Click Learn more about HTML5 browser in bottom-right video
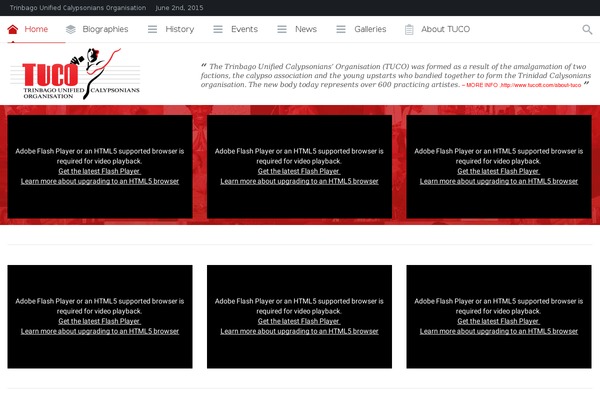Image resolution: width=600 pixels, height=400 pixels. (x=499, y=331)
